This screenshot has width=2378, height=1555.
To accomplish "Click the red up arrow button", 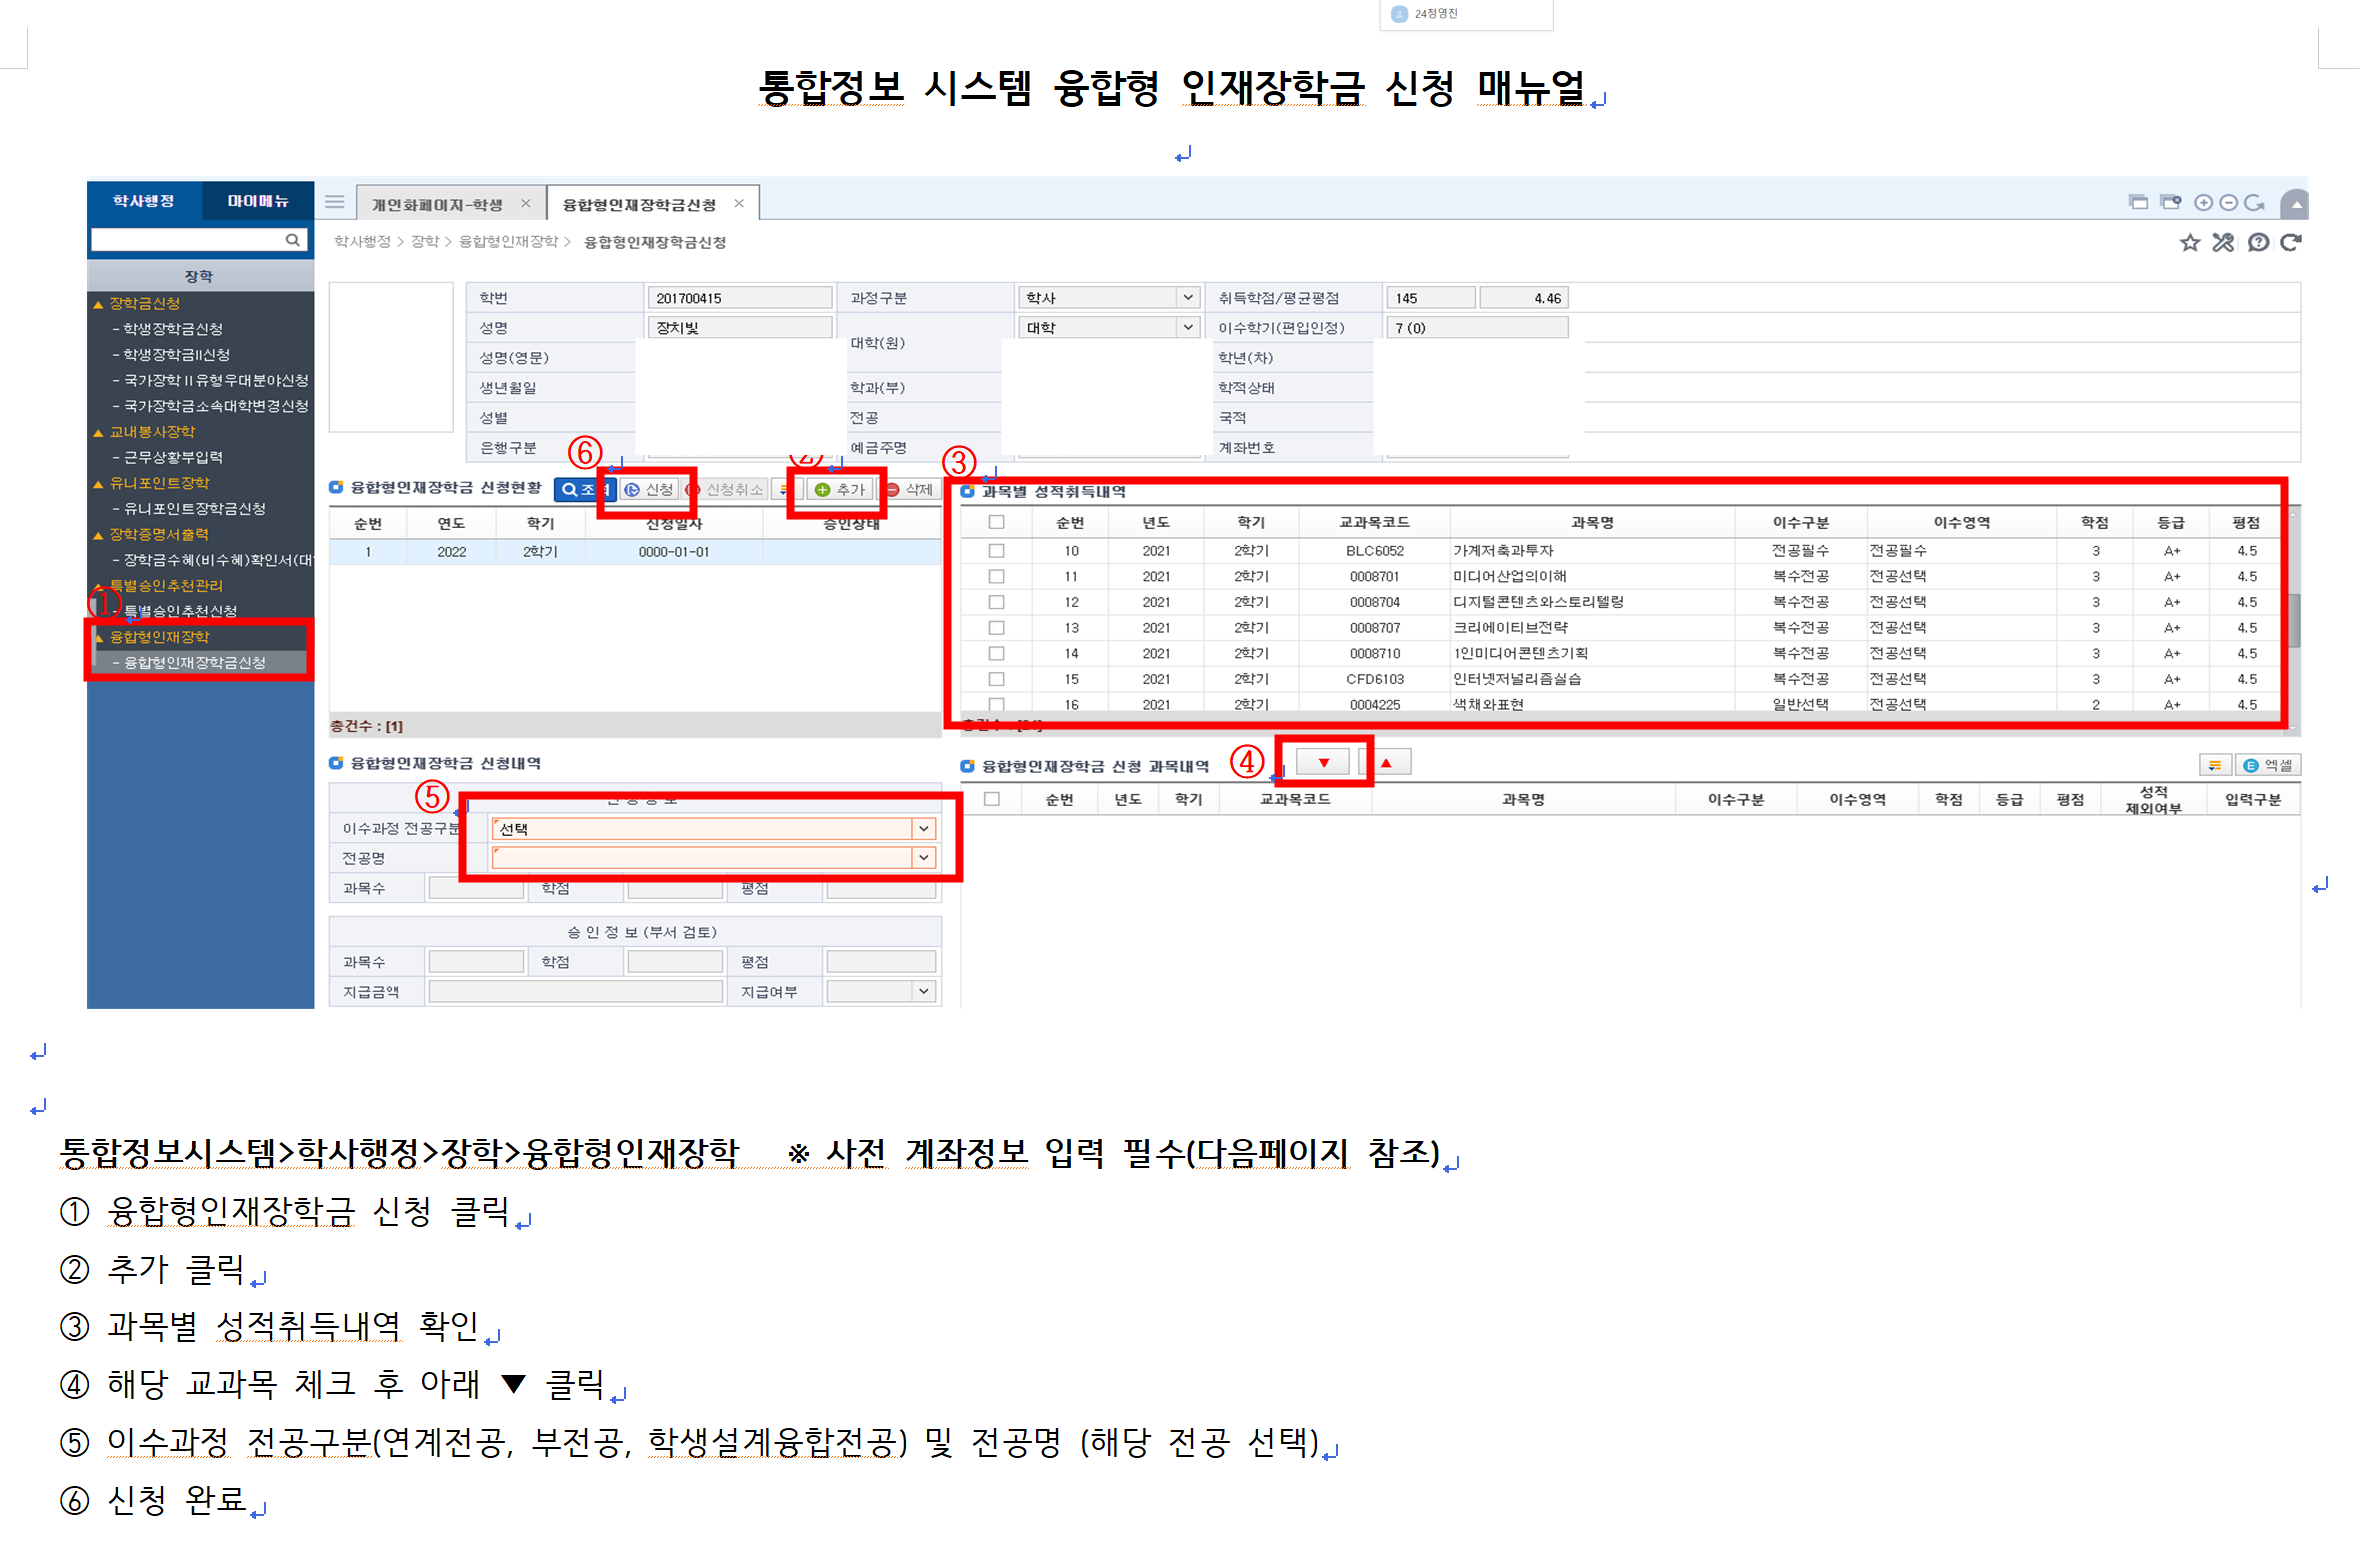I will tap(1386, 763).
